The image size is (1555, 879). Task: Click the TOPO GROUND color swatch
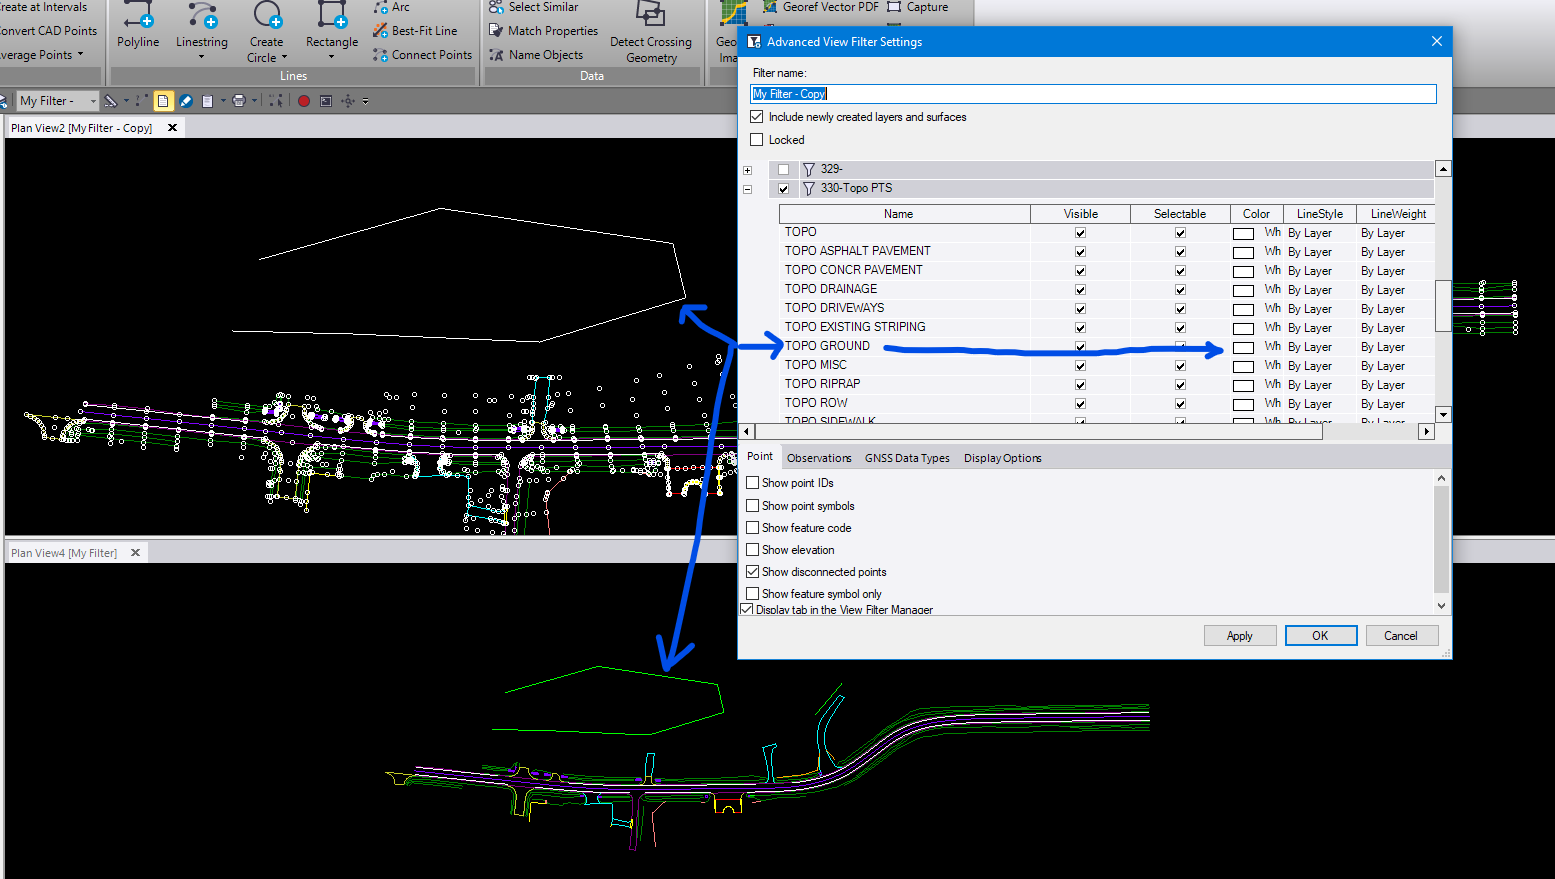coord(1243,347)
